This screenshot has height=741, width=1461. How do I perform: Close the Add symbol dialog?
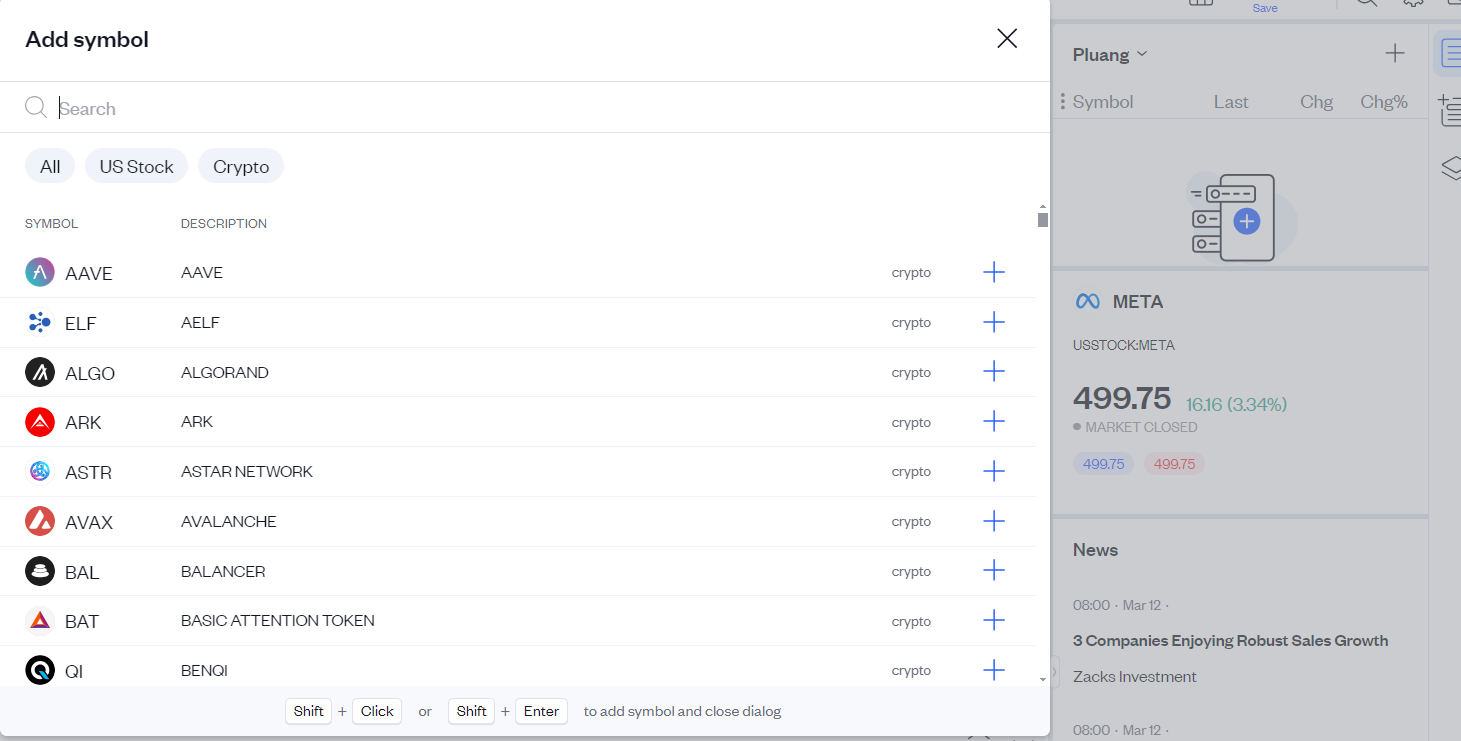click(1006, 38)
